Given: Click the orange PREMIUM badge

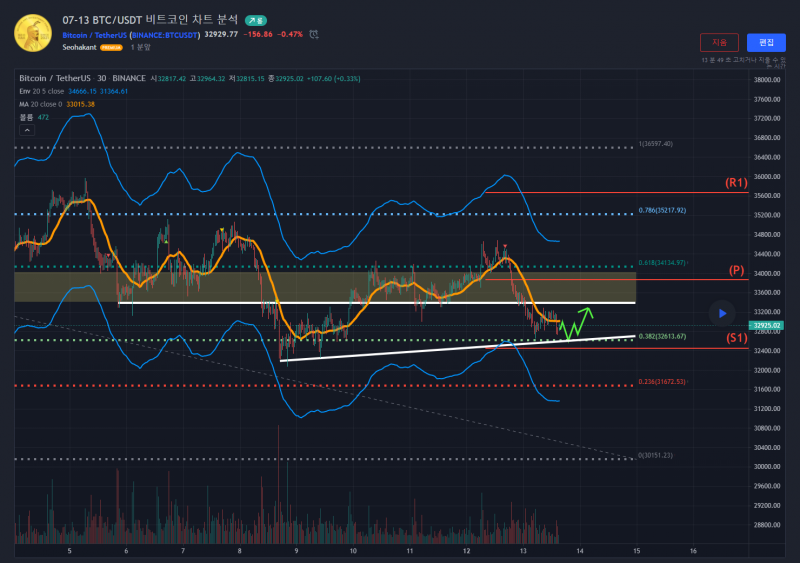Looking at the screenshot, I should pyautogui.click(x=111, y=47).
